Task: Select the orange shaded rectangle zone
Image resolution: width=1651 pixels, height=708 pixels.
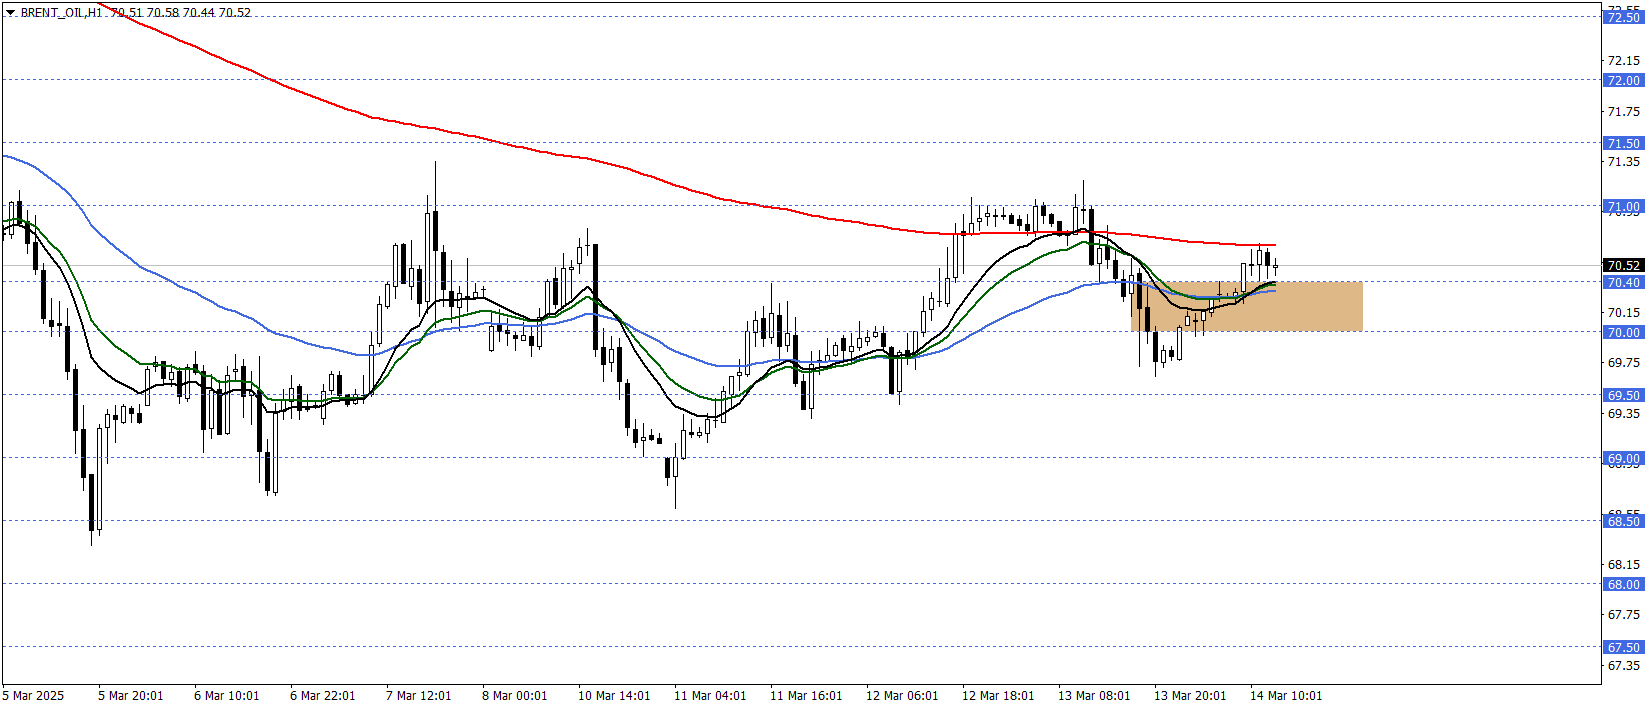Action: point(1246,306)
